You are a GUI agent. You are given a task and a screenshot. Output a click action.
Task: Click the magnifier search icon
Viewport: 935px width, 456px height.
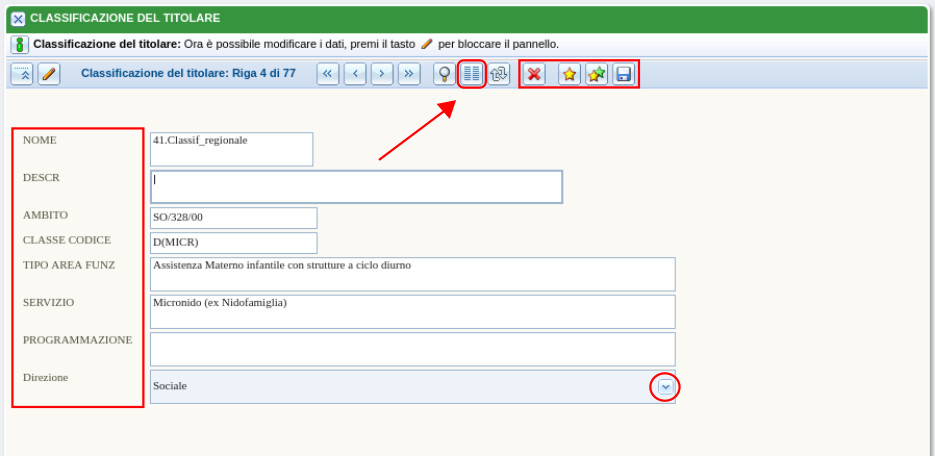(x=445, y=74)
